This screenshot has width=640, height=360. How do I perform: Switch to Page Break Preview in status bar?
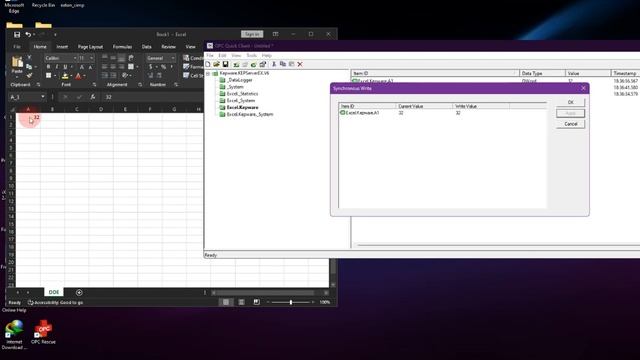point(256,302)
